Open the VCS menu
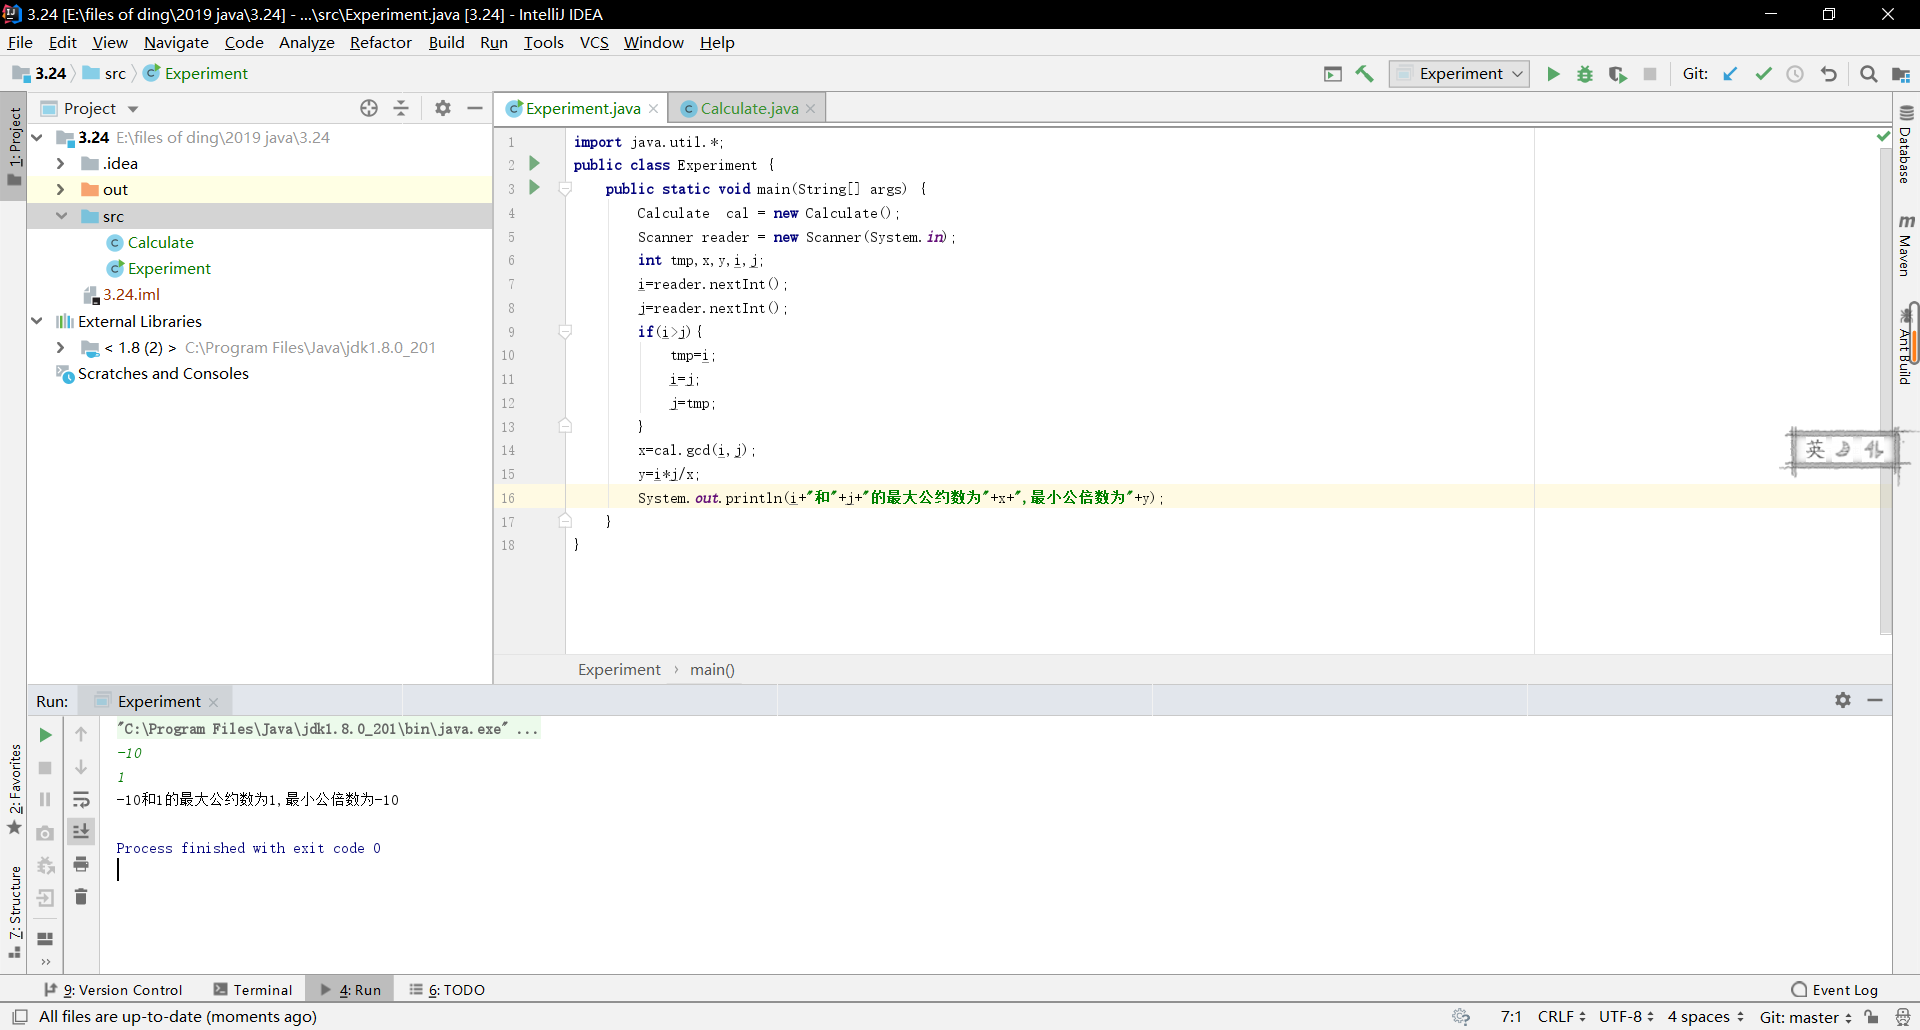The width and height of the screenshot is (1920, 1030). tap(594, 42)
